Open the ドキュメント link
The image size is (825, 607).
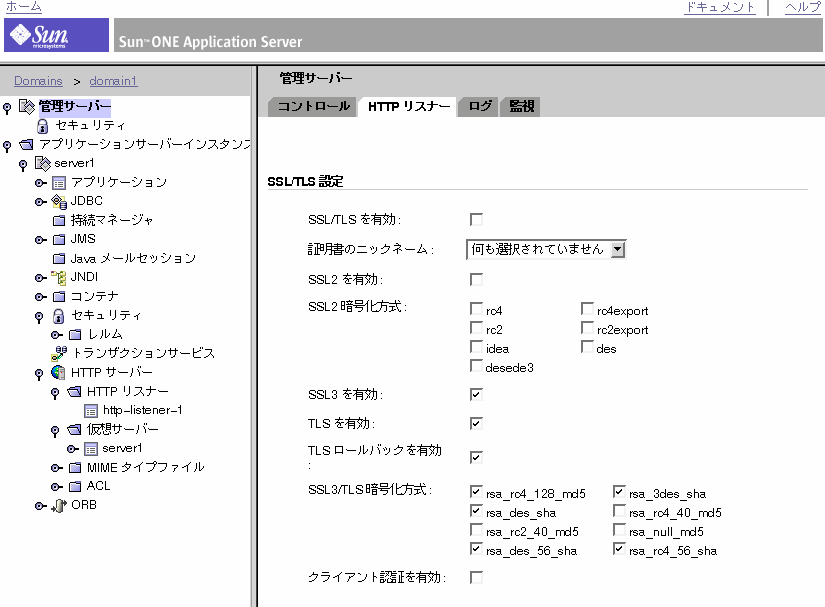(x=719, y=7)
